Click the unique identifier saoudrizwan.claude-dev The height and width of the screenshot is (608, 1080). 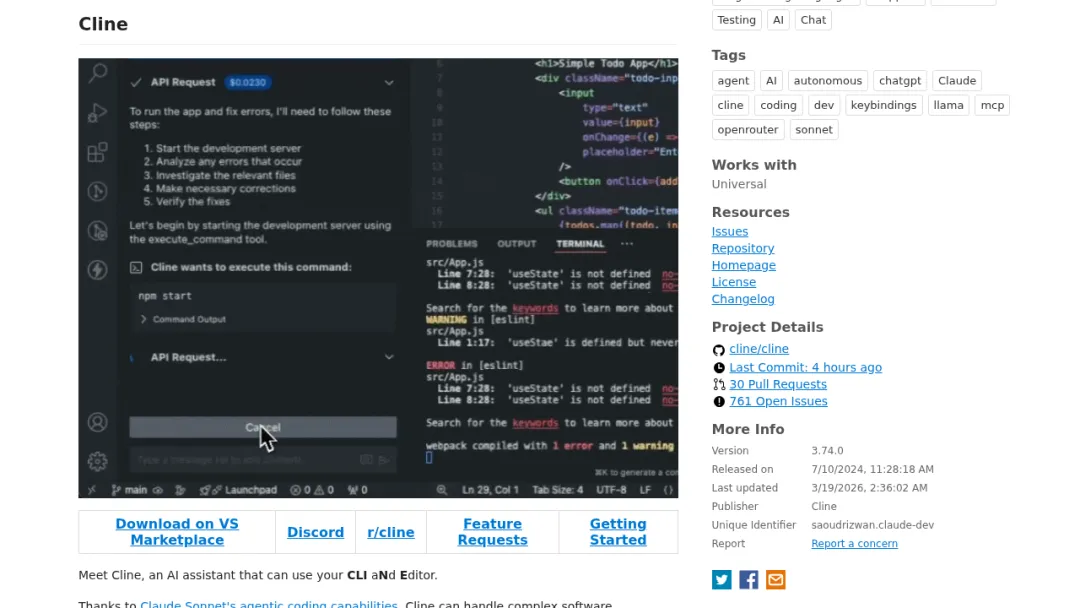coord(873,525)
